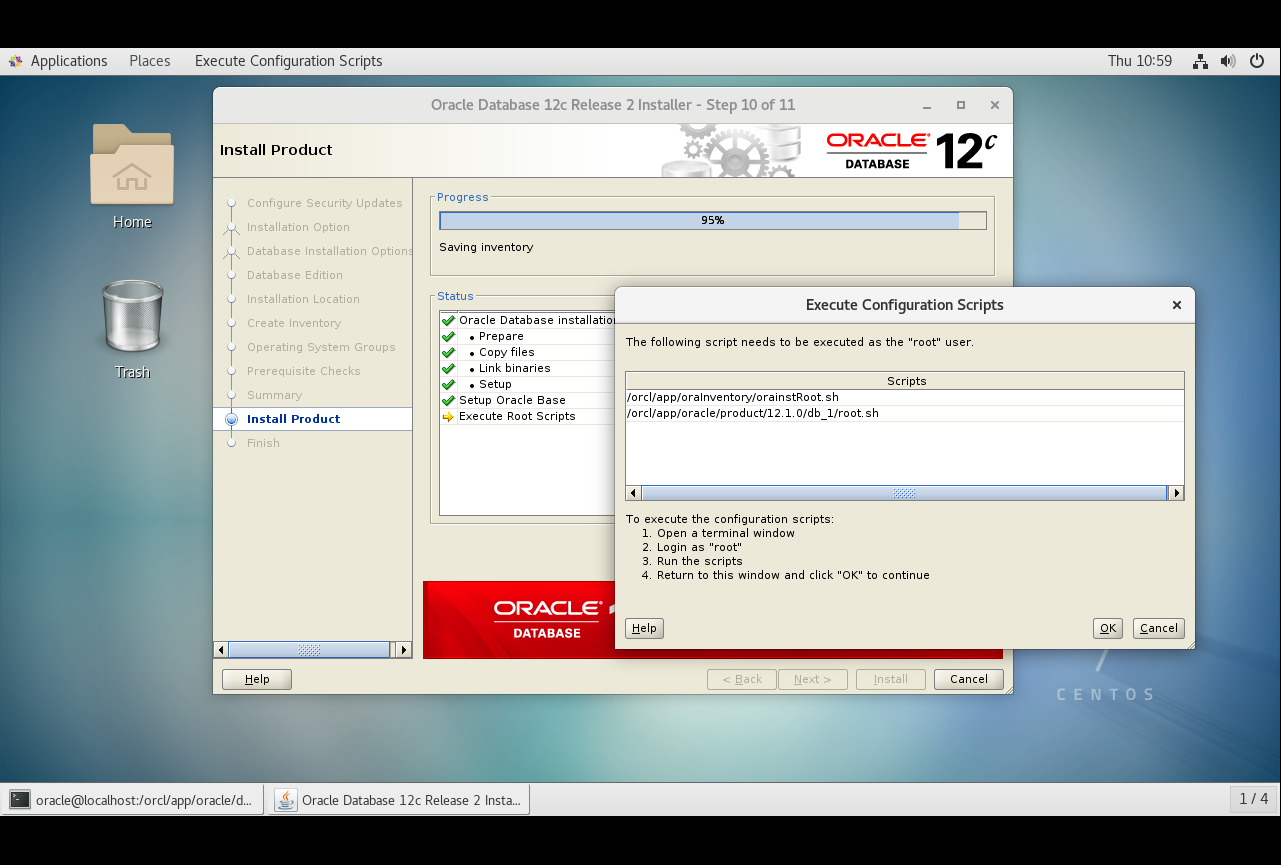Viewport: 1281px width, 865px height.
Task: Click OK in the configuration scripts dialog
Action: (x=1107, y=628)
